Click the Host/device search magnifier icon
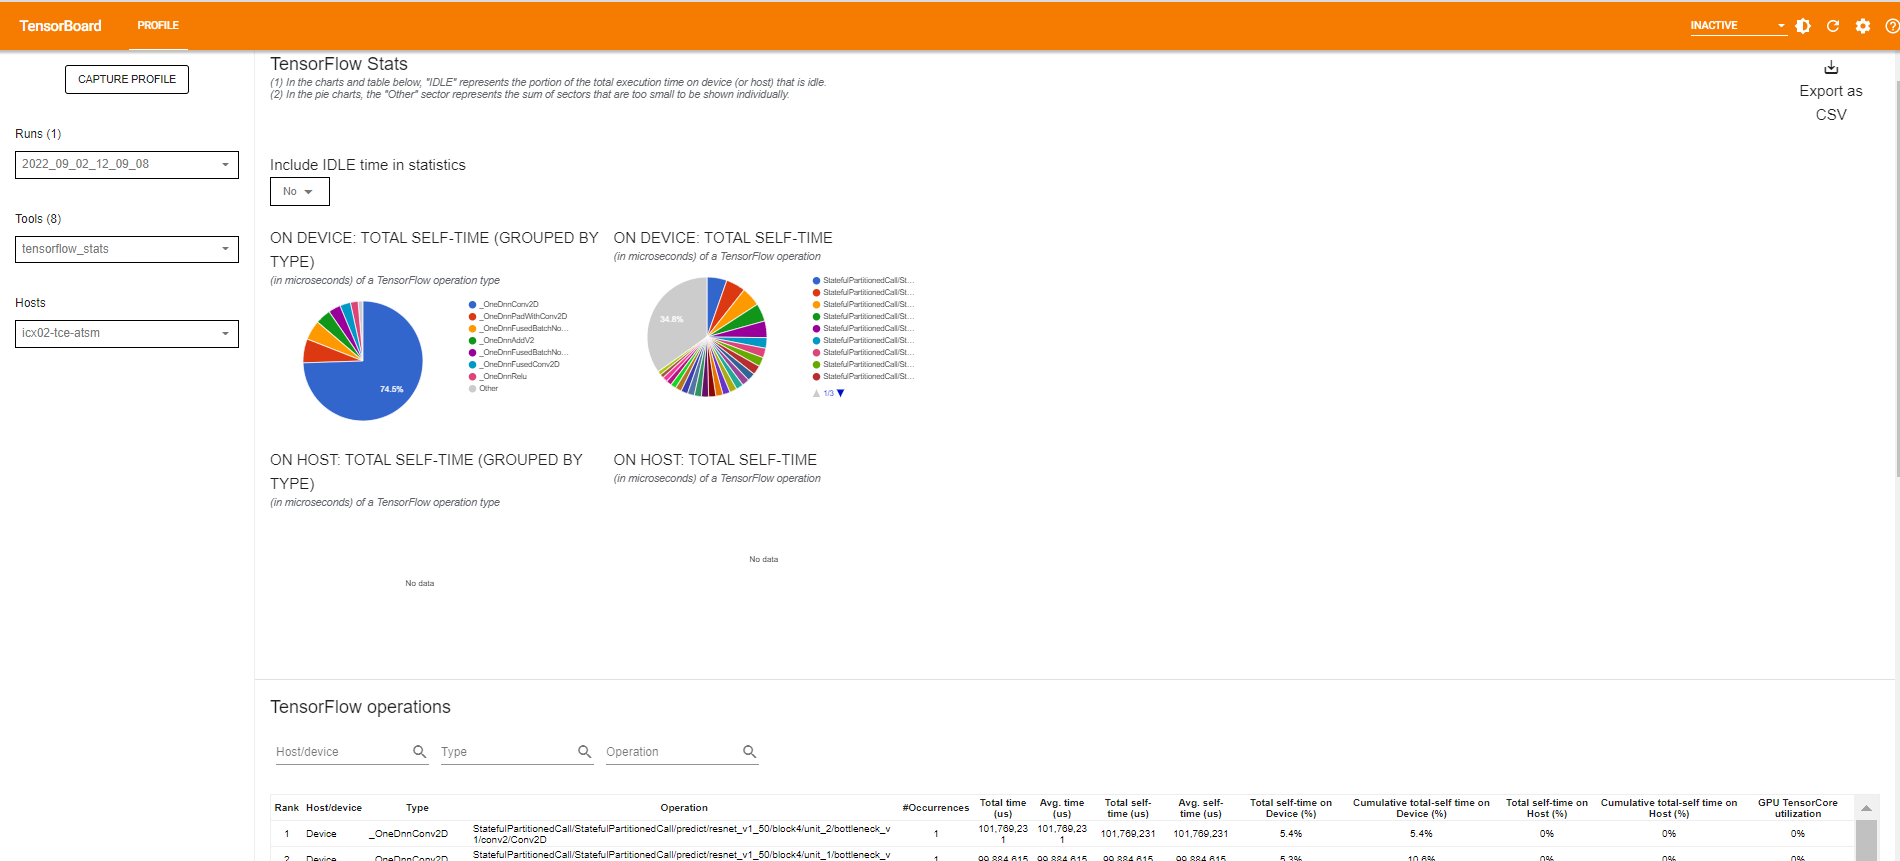1900x861 pixels. coord(420,751)
